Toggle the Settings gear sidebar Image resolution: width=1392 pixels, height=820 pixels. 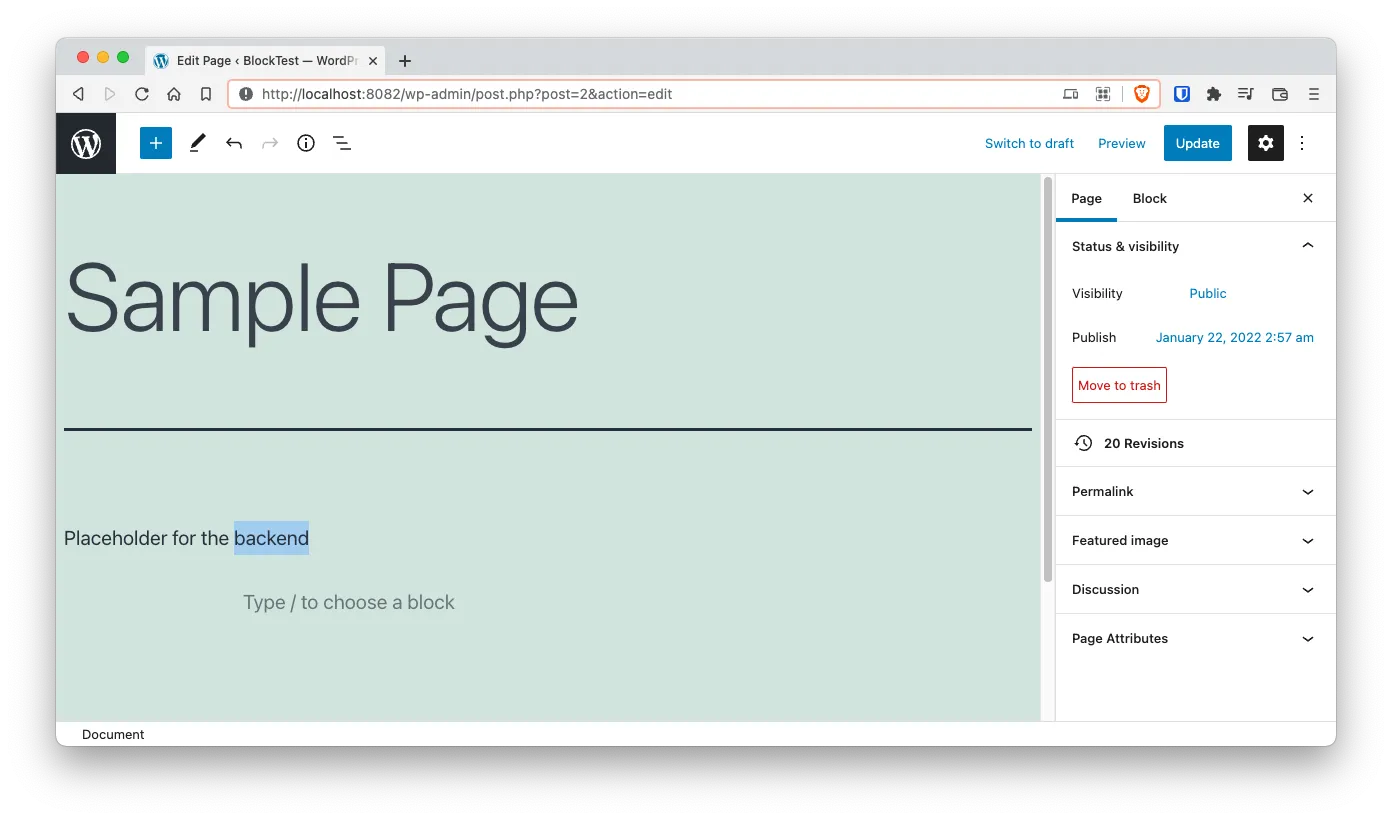[1266, 143]
